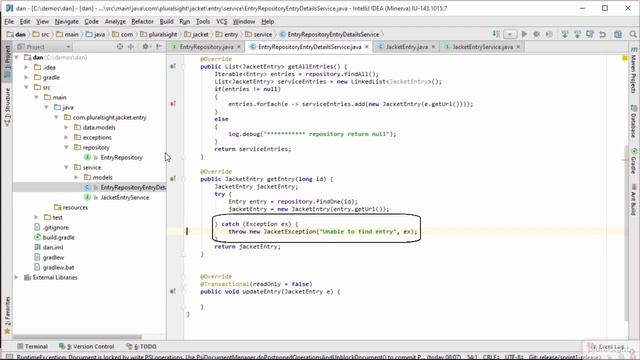The width and height of the screenshot is (640, 360).
Task: Toggle the Ant Build tool window
Action: 633,200
